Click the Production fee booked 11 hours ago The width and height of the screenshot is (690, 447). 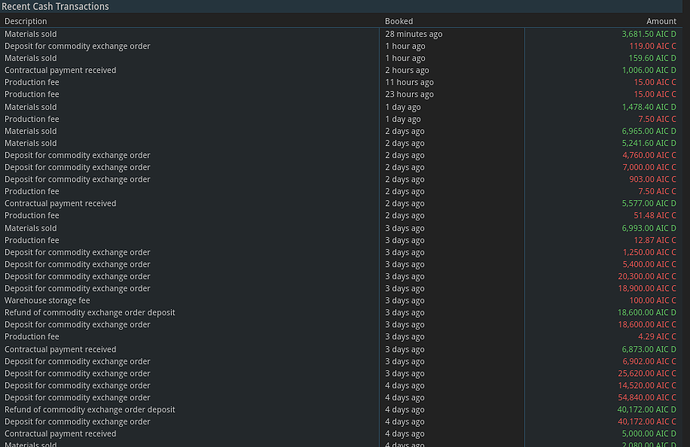pos(32,82)
